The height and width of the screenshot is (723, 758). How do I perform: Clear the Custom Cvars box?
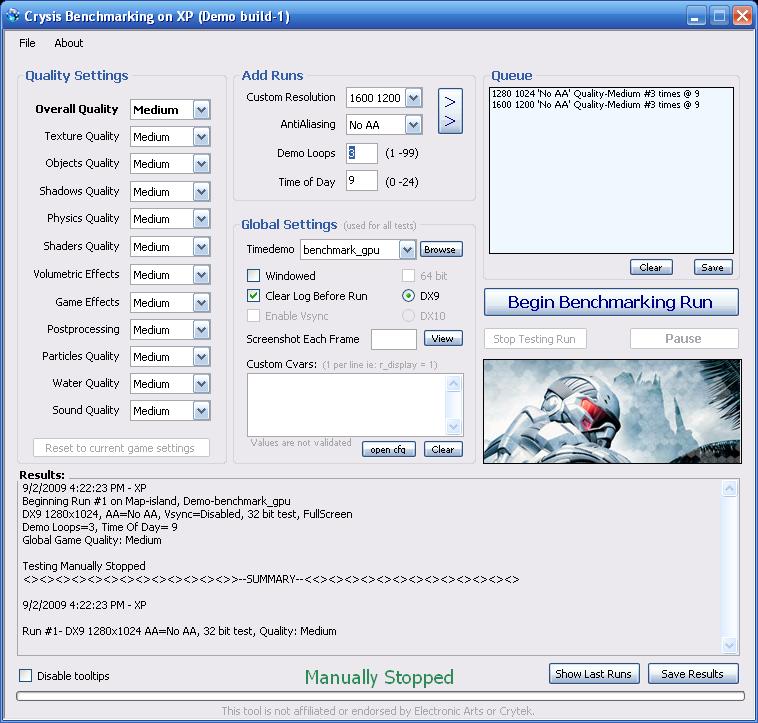[443, 449]
